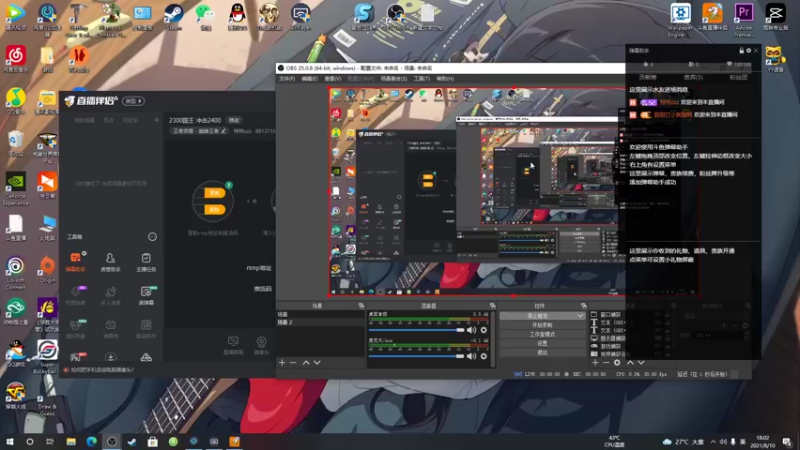The height and width of the screenshot is (450, 800).
Task: Mute the desktop audio channel
Action: coord(471,330)
